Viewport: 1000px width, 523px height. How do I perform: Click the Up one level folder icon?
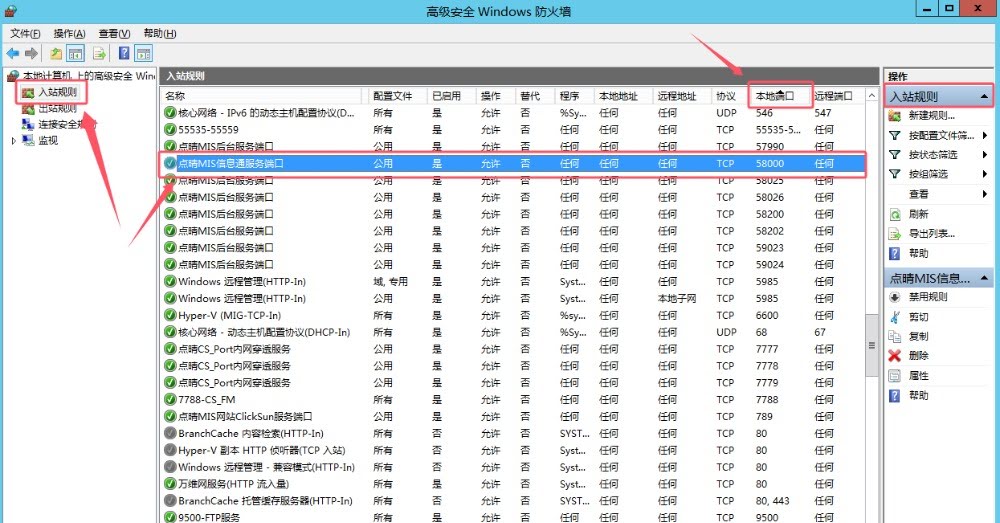tap(56, 53)
